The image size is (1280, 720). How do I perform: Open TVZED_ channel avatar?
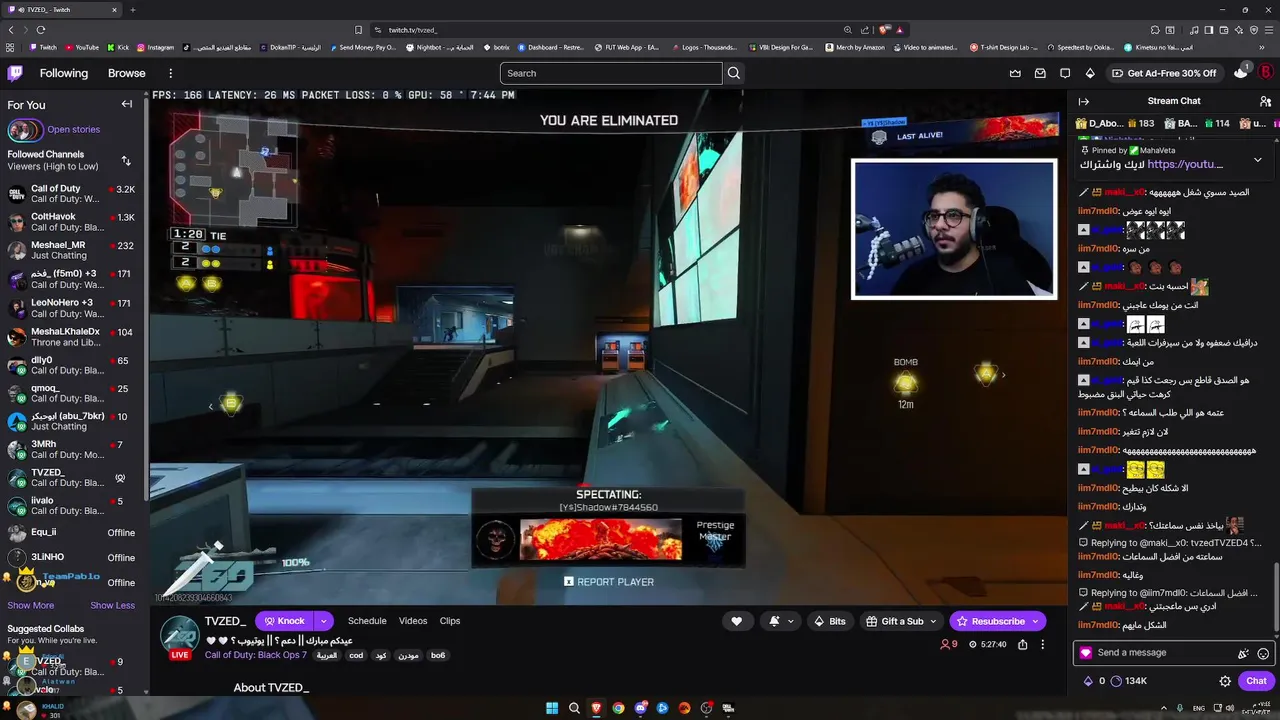tap(180, 637)
